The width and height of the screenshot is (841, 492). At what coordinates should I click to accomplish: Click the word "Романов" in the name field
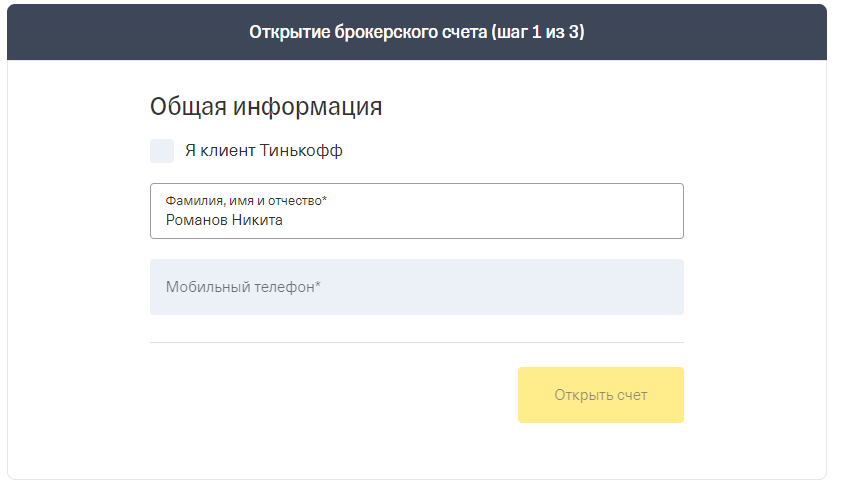[x=196, y=220]
